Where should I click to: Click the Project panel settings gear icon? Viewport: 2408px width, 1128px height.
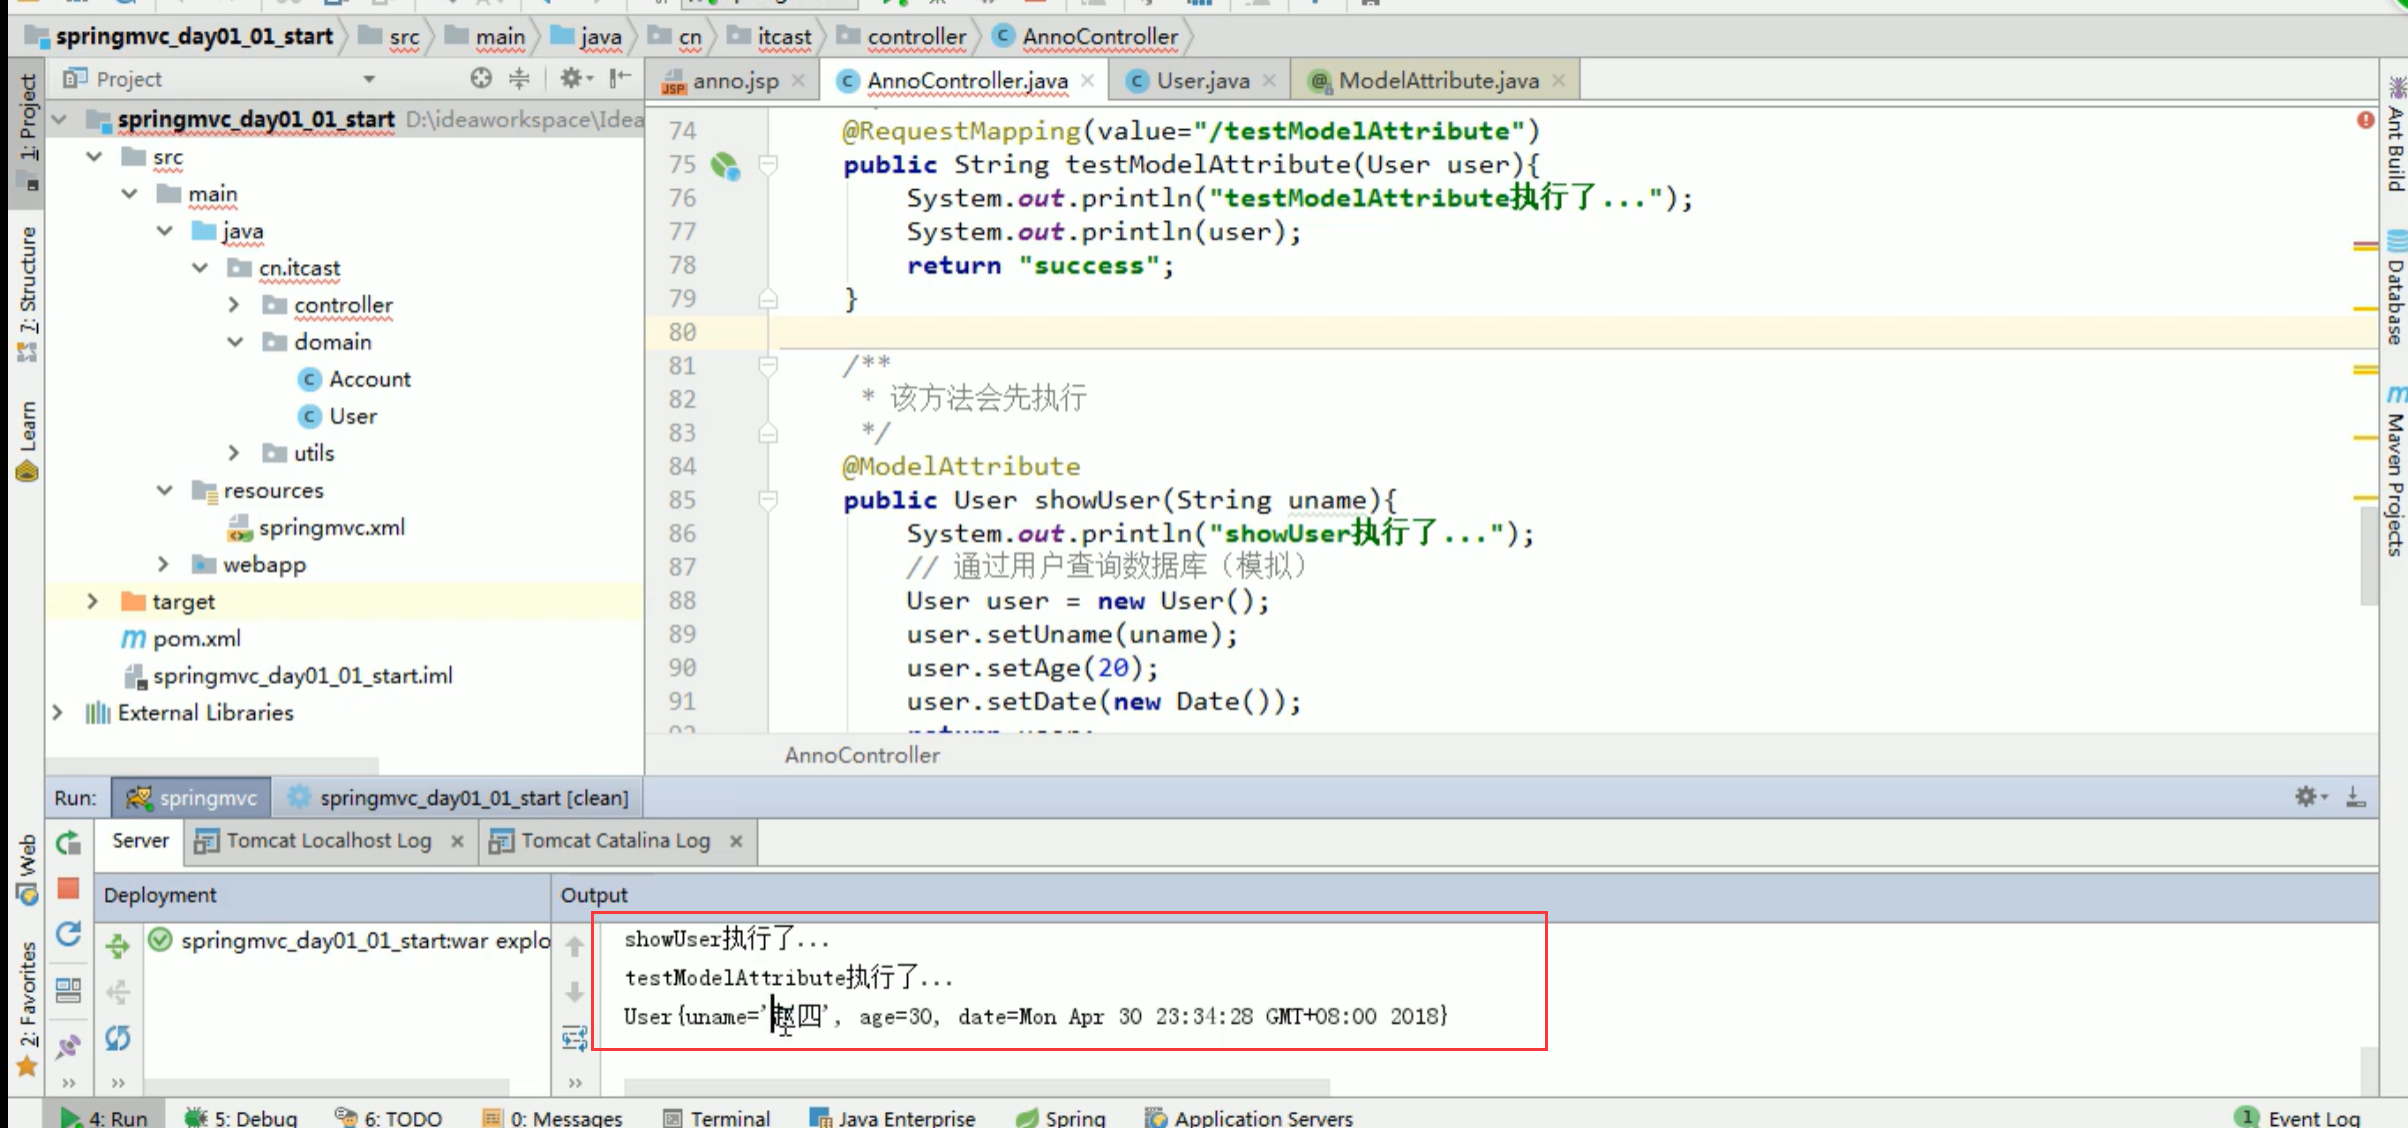[x=571, y=78]
